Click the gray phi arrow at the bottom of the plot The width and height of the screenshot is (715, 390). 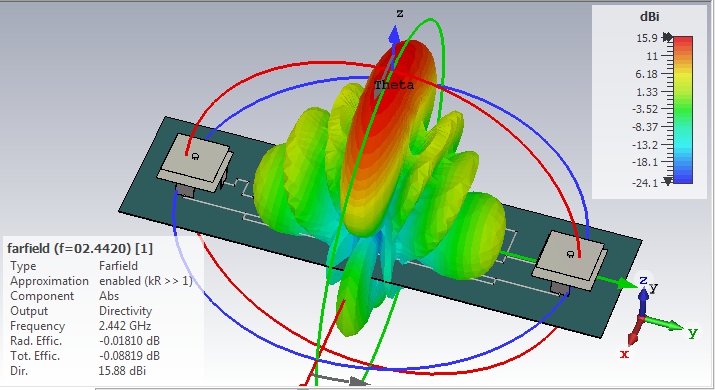(341, 380)
